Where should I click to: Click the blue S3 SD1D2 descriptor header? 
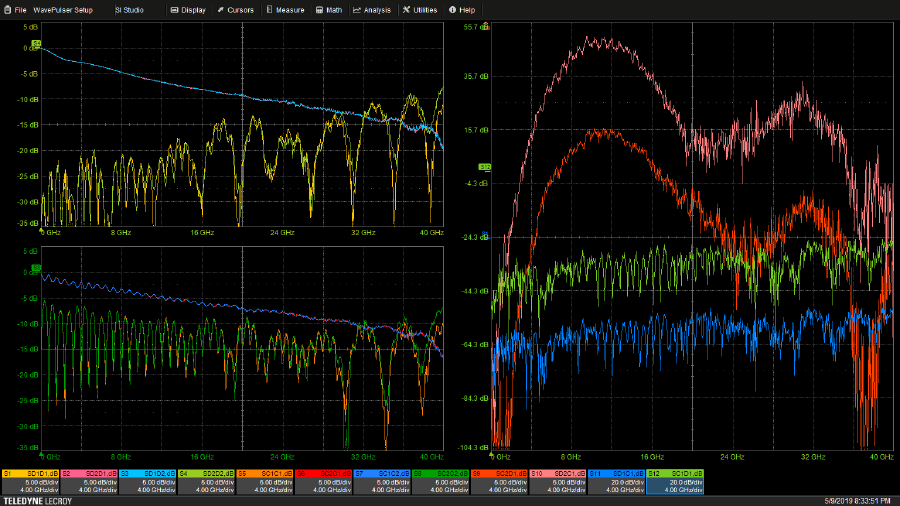pyautogui.click(x=147, y=473)
